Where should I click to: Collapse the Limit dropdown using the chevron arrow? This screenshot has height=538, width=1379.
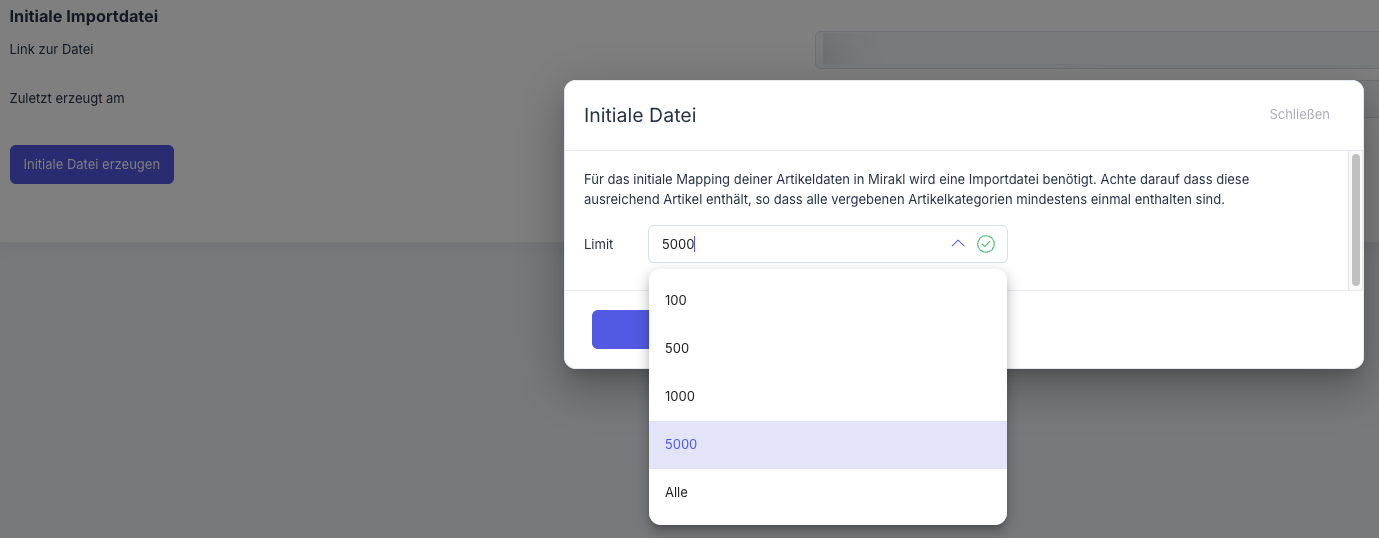957,244
